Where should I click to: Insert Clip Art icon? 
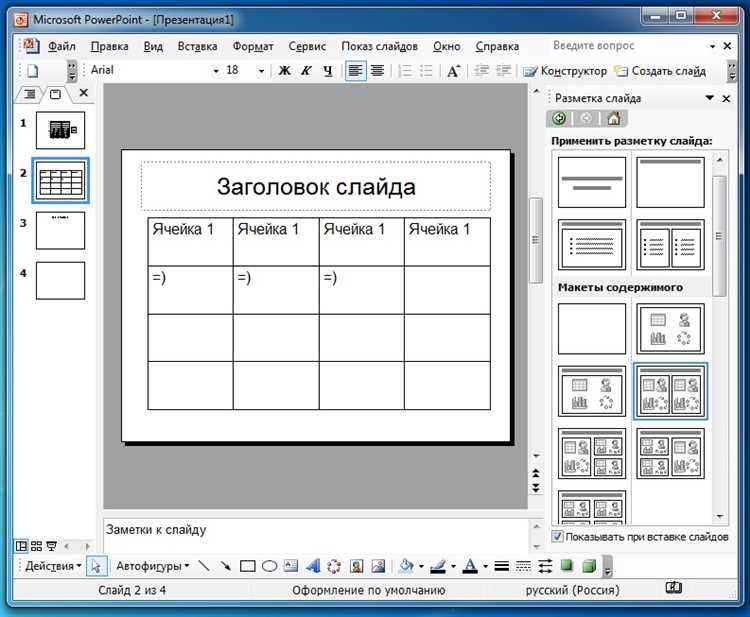[x=356, y=566]
